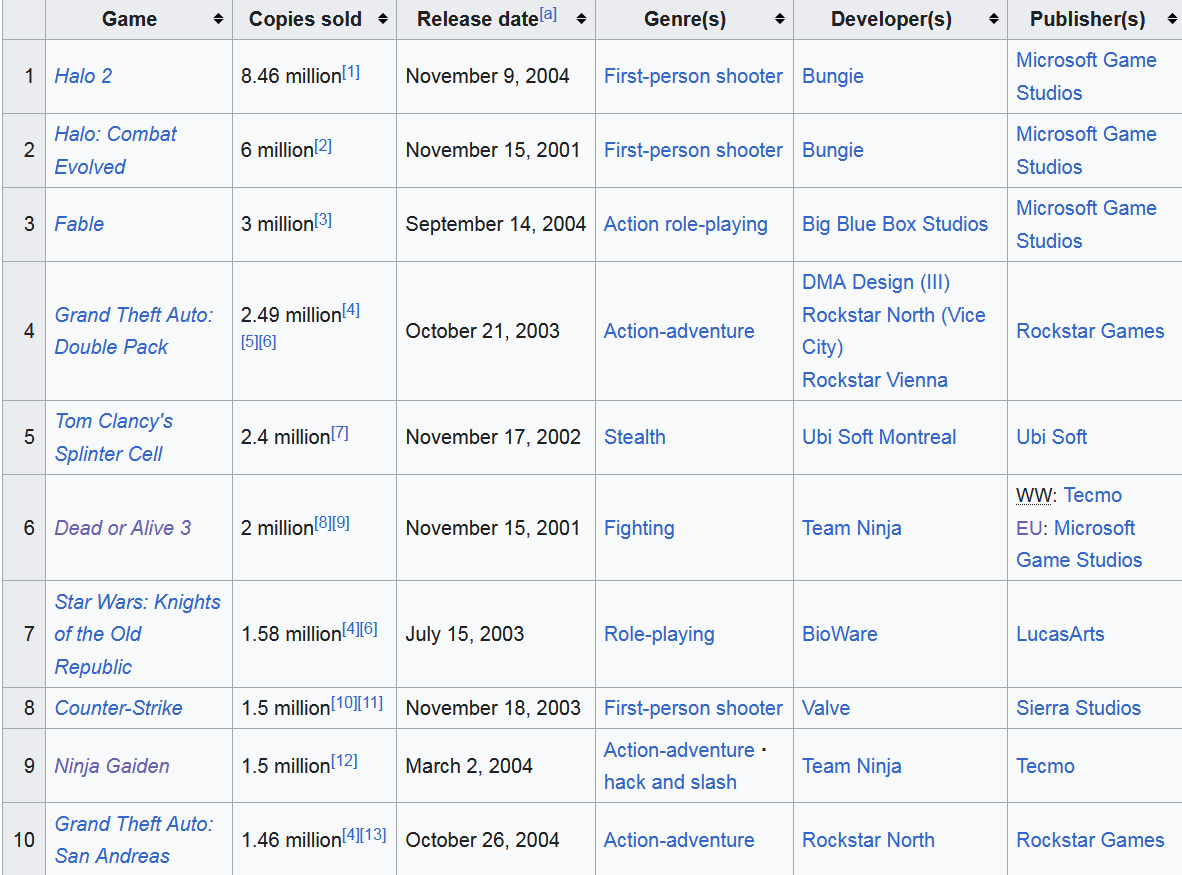Open the Valve developer link

[826, 708]
